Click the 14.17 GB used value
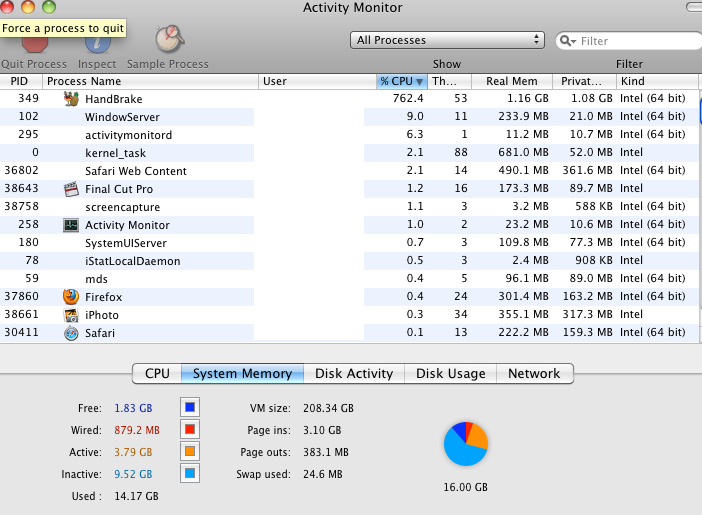The width and height of the screenshot is (702, 515). [136, 496]
